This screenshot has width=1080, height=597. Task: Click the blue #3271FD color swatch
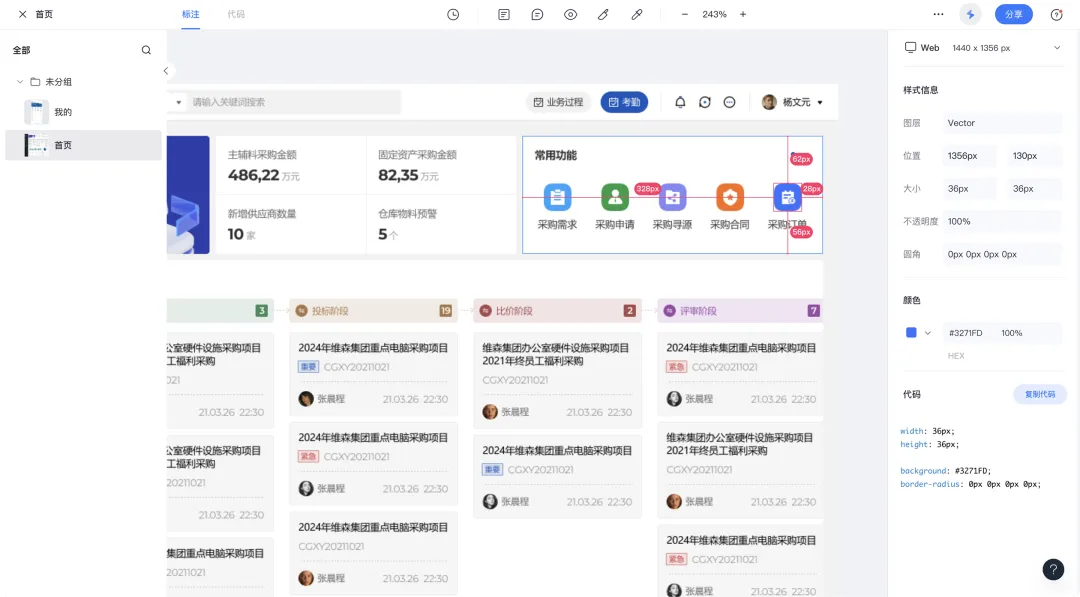[x=910, y=332]
